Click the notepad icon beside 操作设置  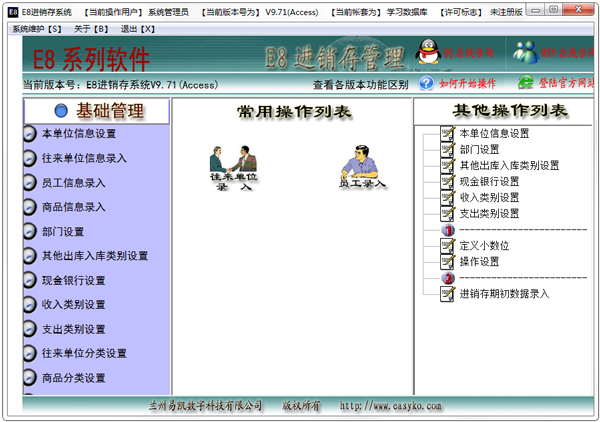[448, 262]
